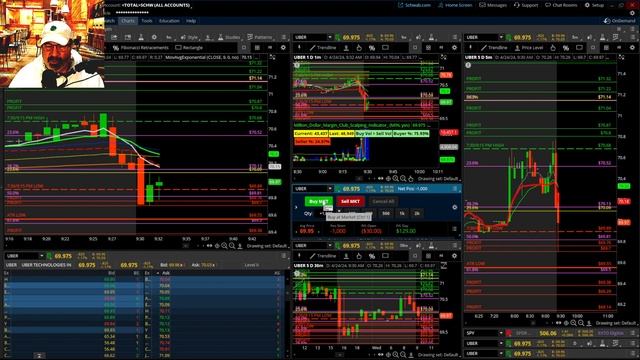Open Studies menu in left chart toolbar
Image resolution: width=640 pixels, height=360 pixels.
point(229,37)
